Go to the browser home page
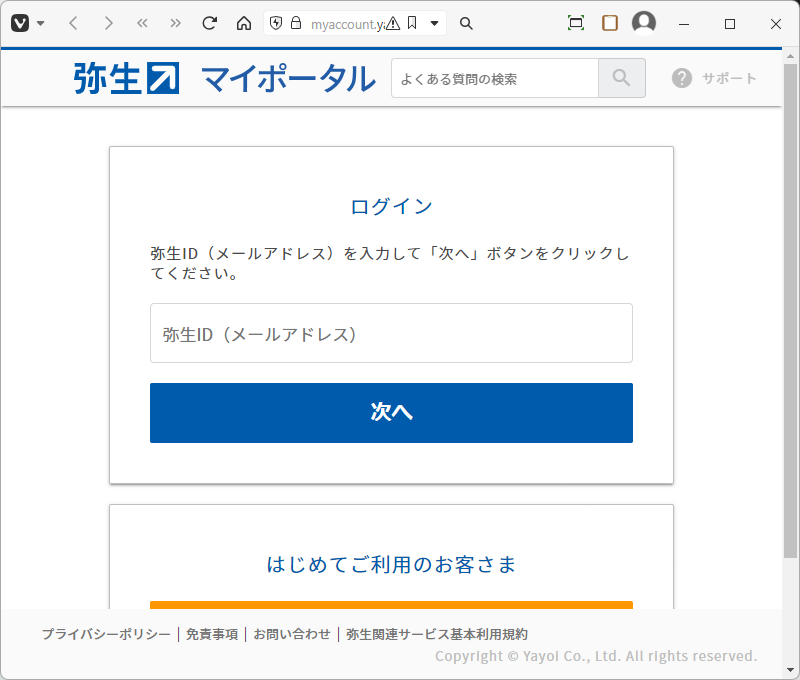 (x=243, y=23)
